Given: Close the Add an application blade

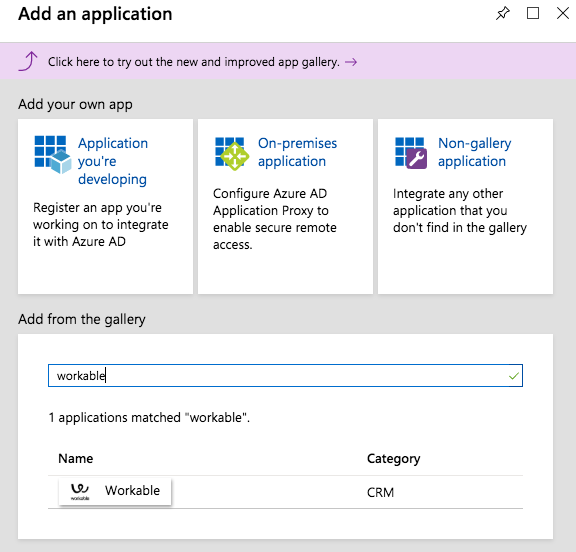Looking at the screenshot, I should click(563, 14).
